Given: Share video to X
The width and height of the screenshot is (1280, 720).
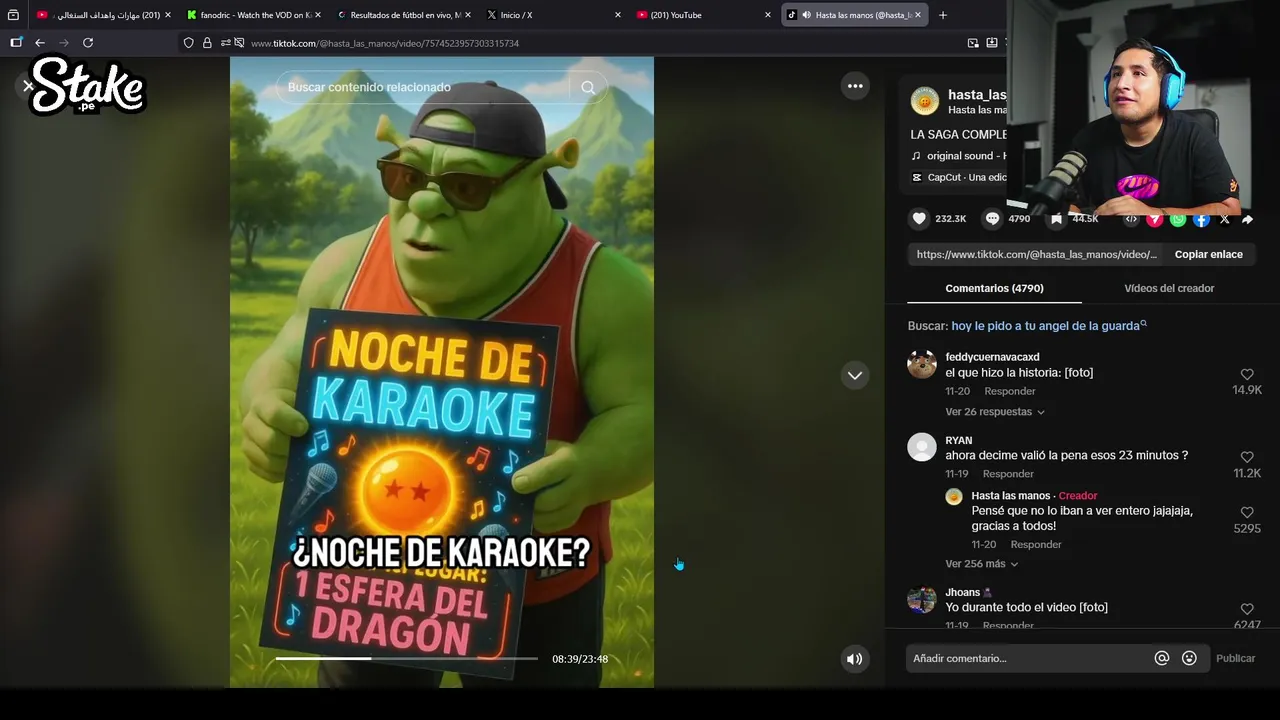Looking at the screenshot, I should pos(1224,219).
